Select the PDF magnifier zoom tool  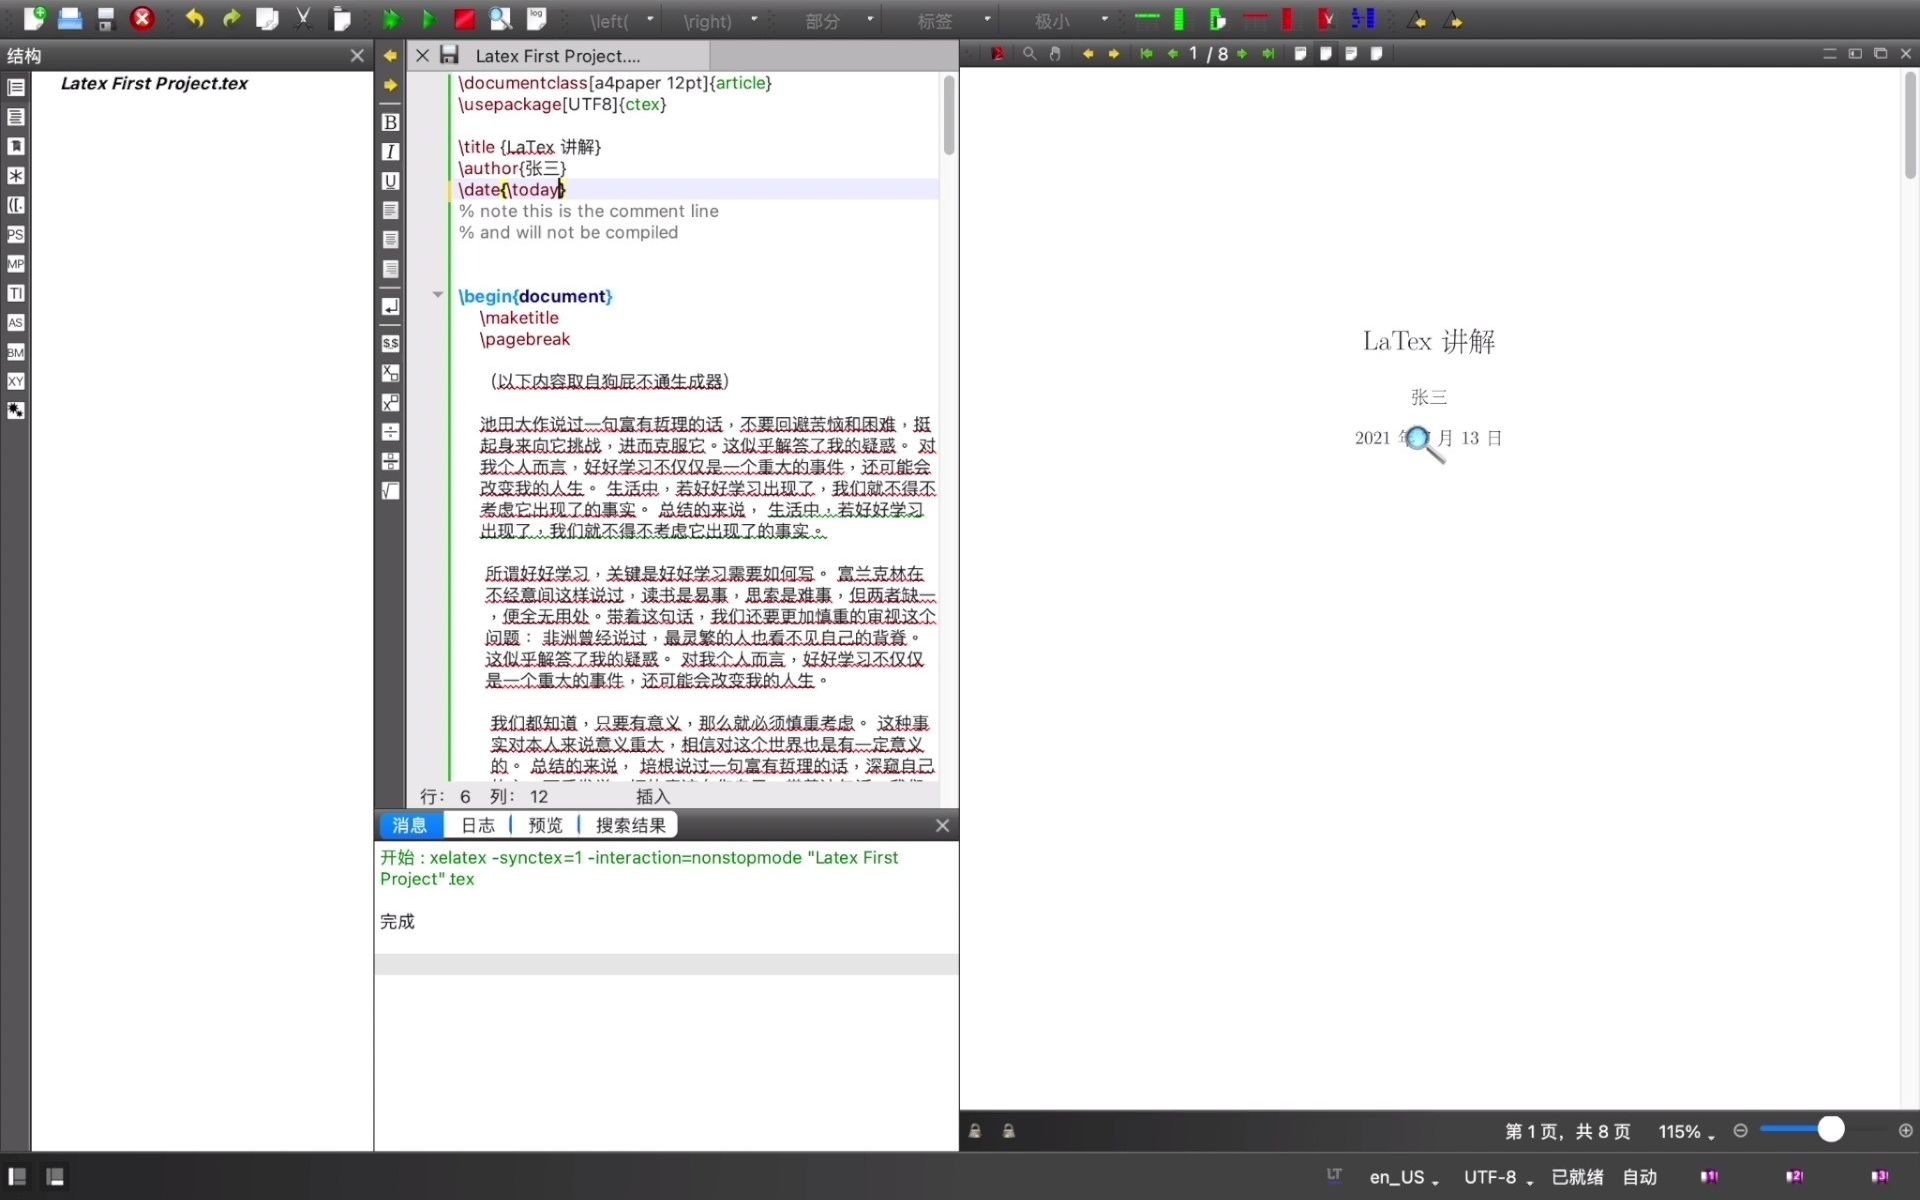click(x=1029, y=54)
